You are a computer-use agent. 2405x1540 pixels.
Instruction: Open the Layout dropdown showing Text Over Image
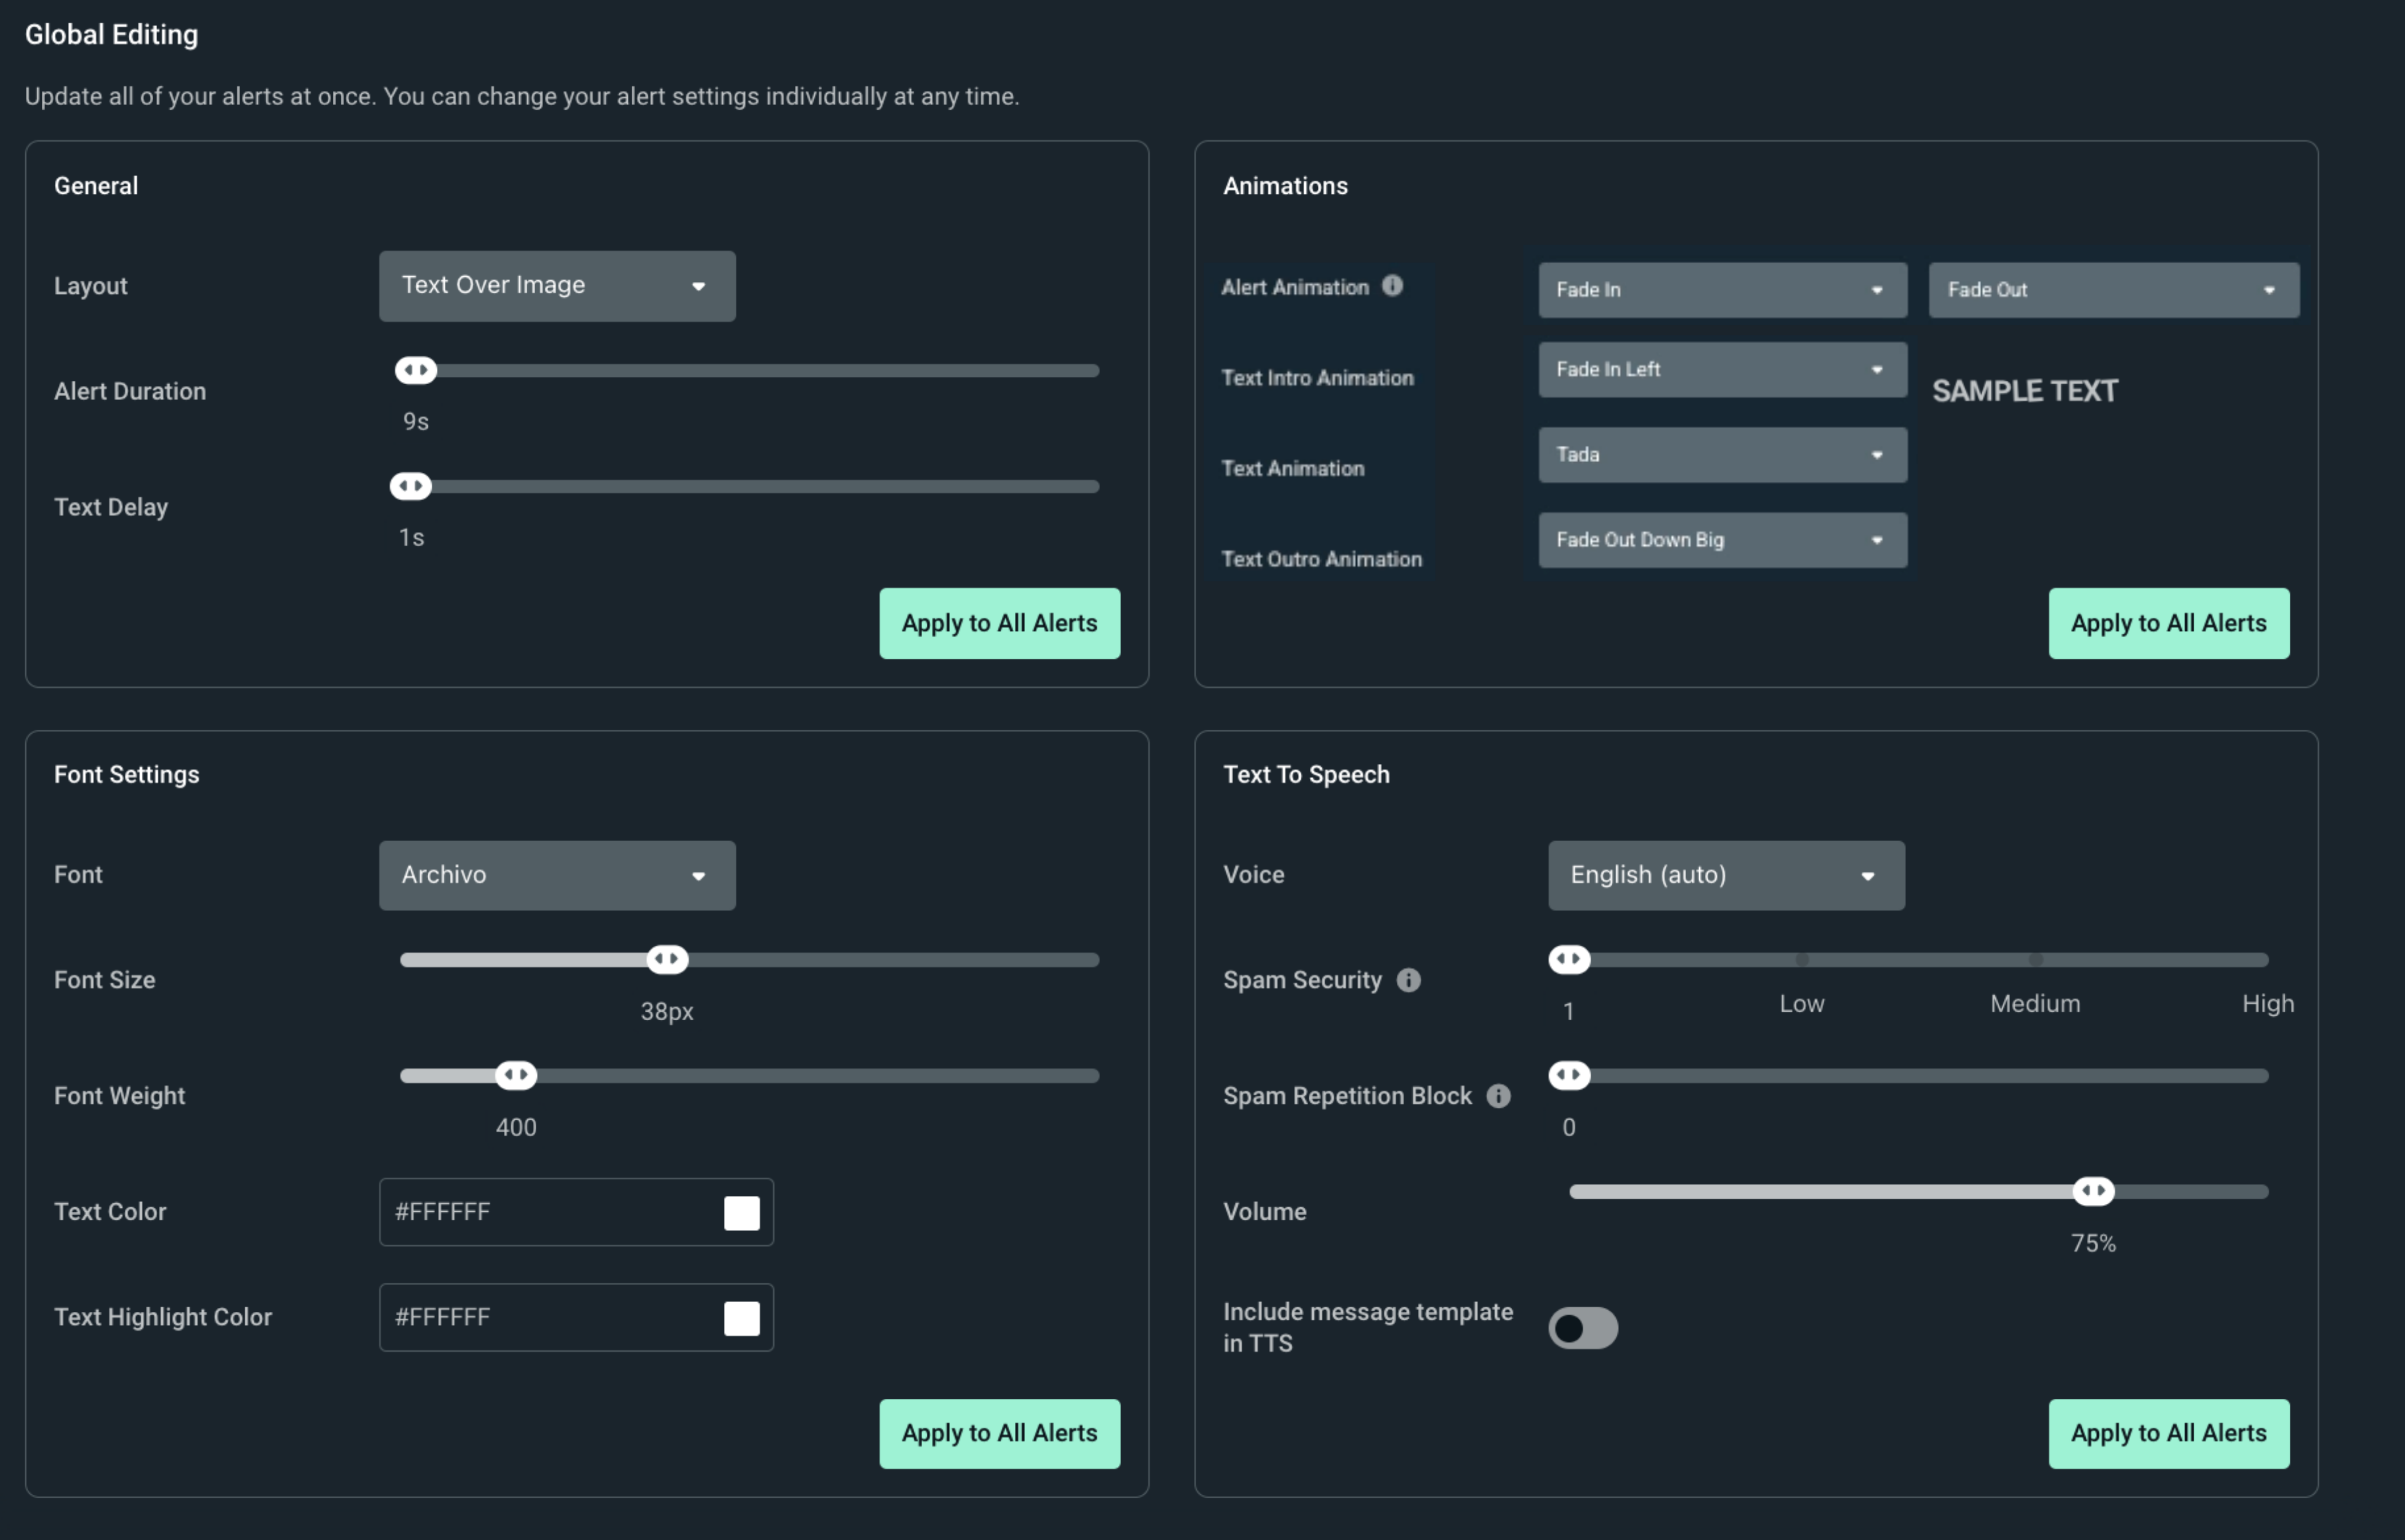(x=557, y=286)
